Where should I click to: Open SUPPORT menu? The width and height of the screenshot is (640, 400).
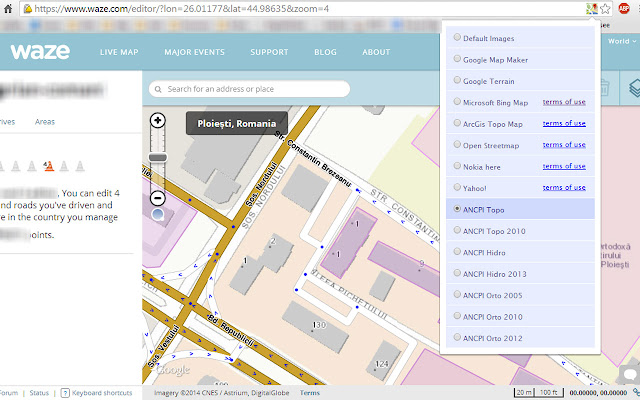(269, 52)
